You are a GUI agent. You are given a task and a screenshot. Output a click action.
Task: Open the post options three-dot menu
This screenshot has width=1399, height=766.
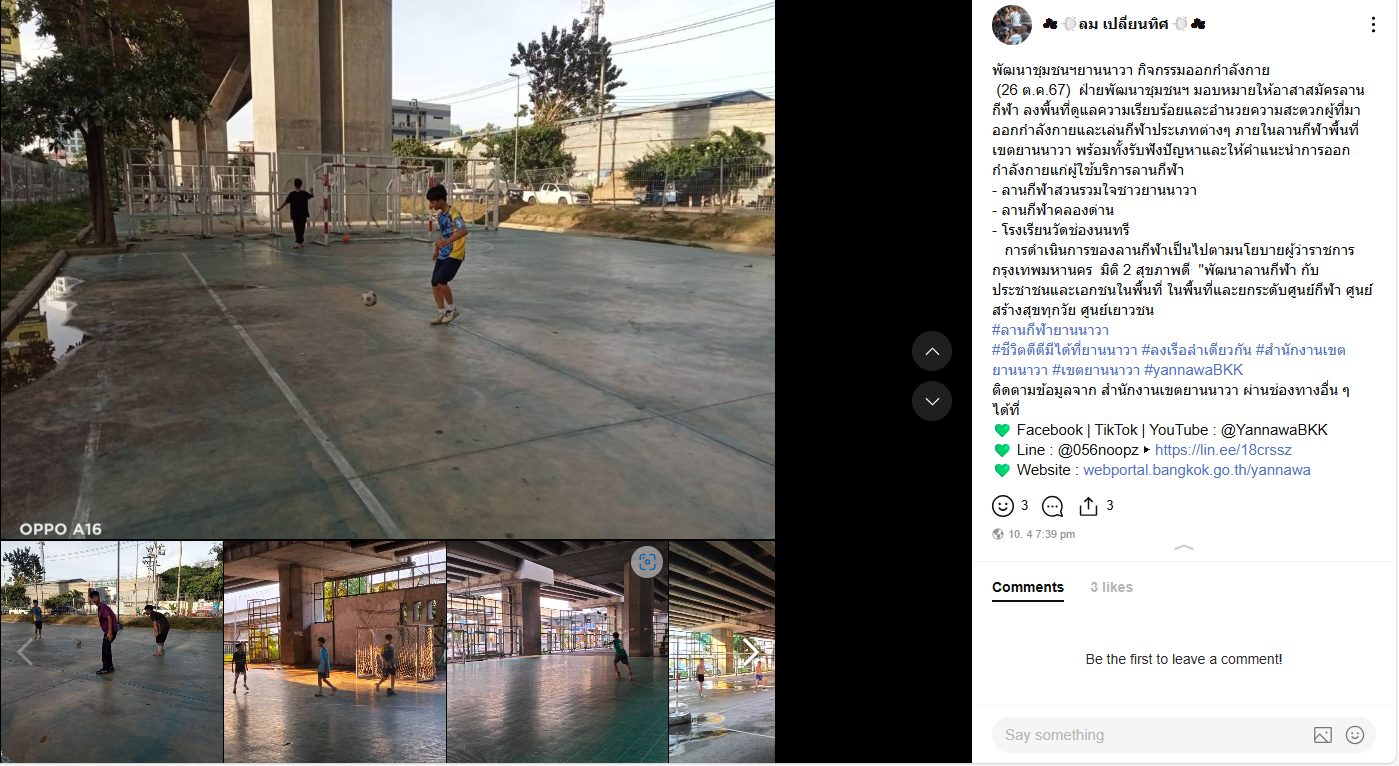click(1373, 25)
